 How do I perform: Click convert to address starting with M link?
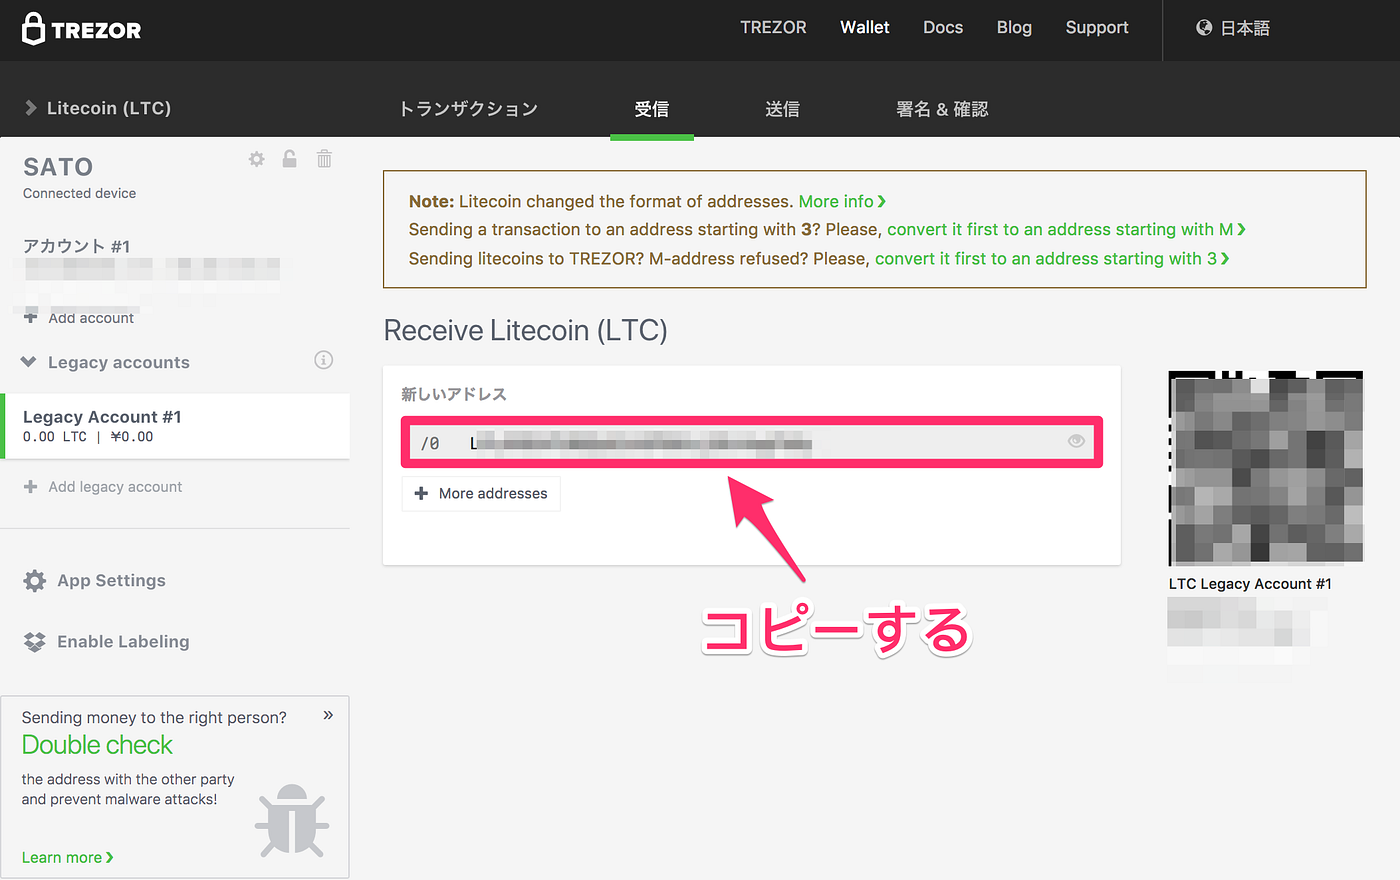[1066, 230]
